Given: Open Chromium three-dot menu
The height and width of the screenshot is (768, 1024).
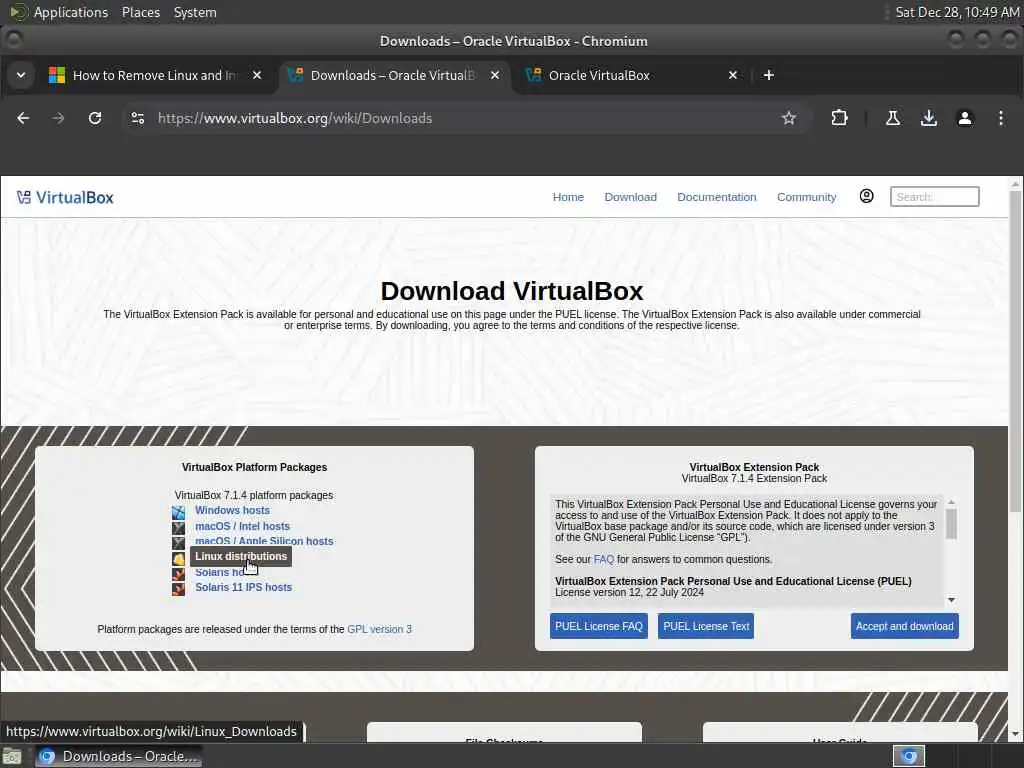Looking at the screenshot, I should click(x=1000, y=118).
